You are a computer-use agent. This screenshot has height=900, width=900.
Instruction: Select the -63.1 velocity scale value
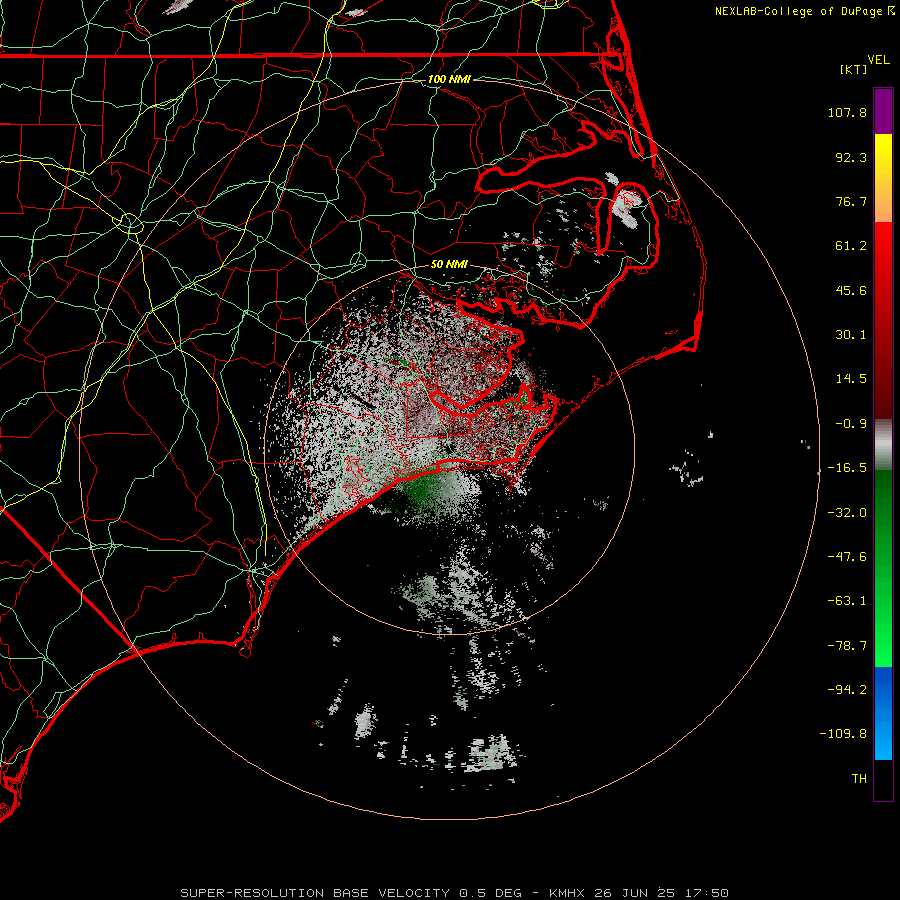coord(847,601)
